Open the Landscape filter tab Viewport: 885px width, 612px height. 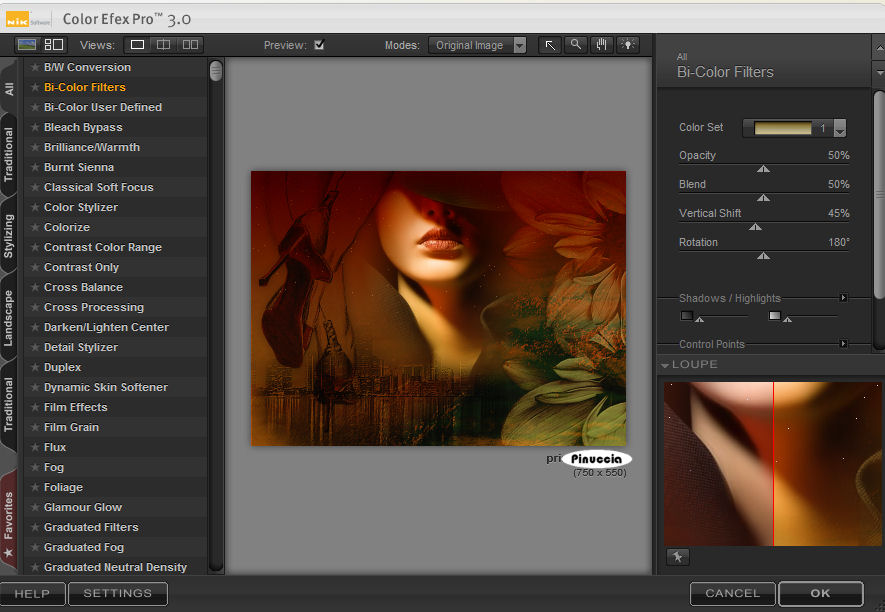[9, 318]
